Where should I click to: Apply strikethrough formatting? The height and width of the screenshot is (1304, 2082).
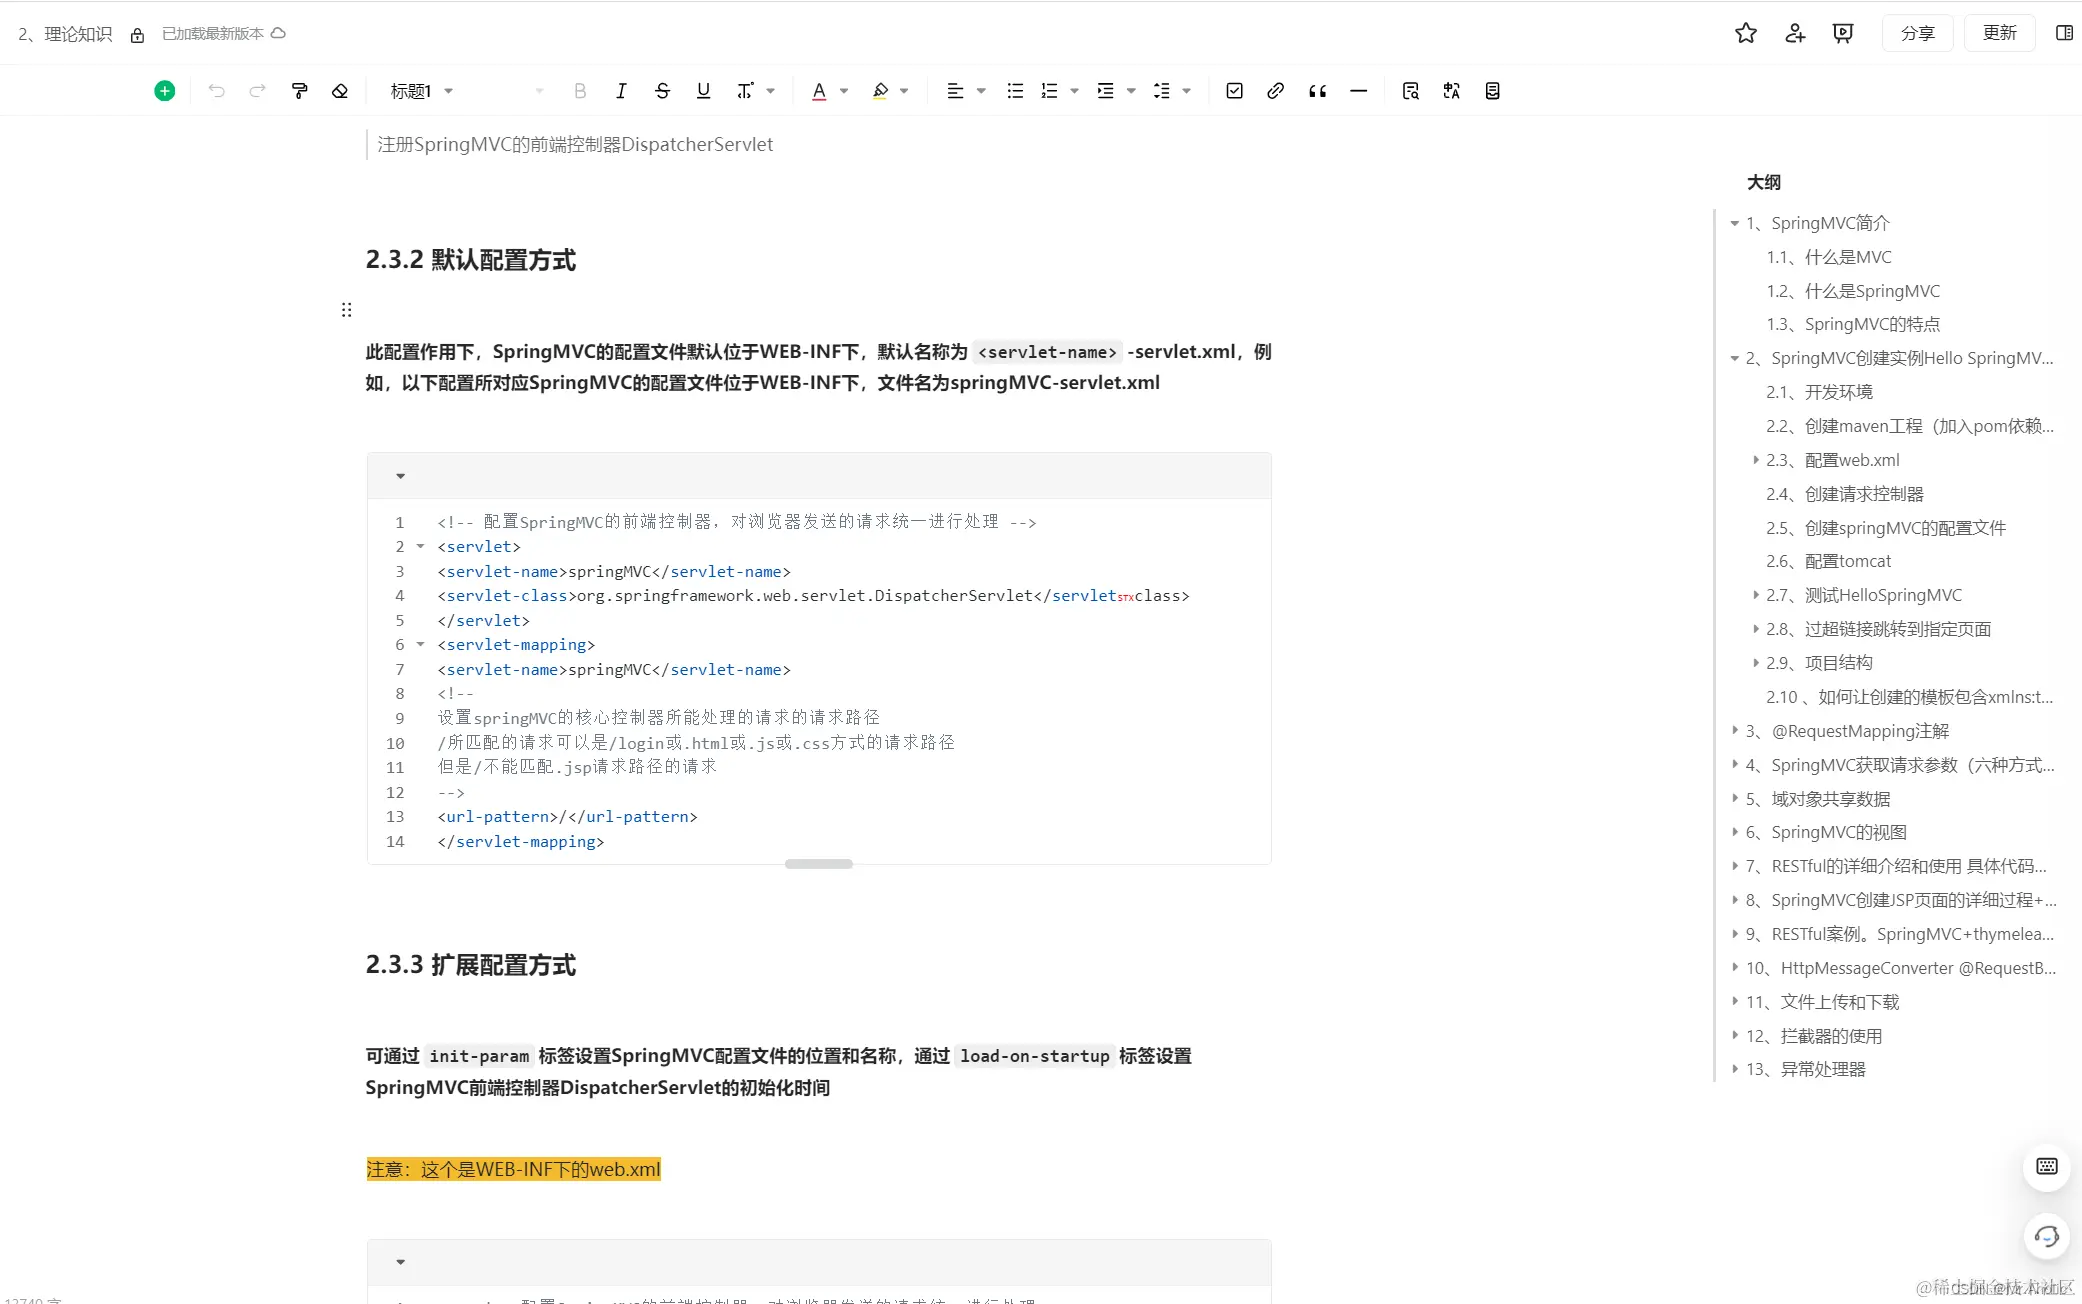pos(662,90)
